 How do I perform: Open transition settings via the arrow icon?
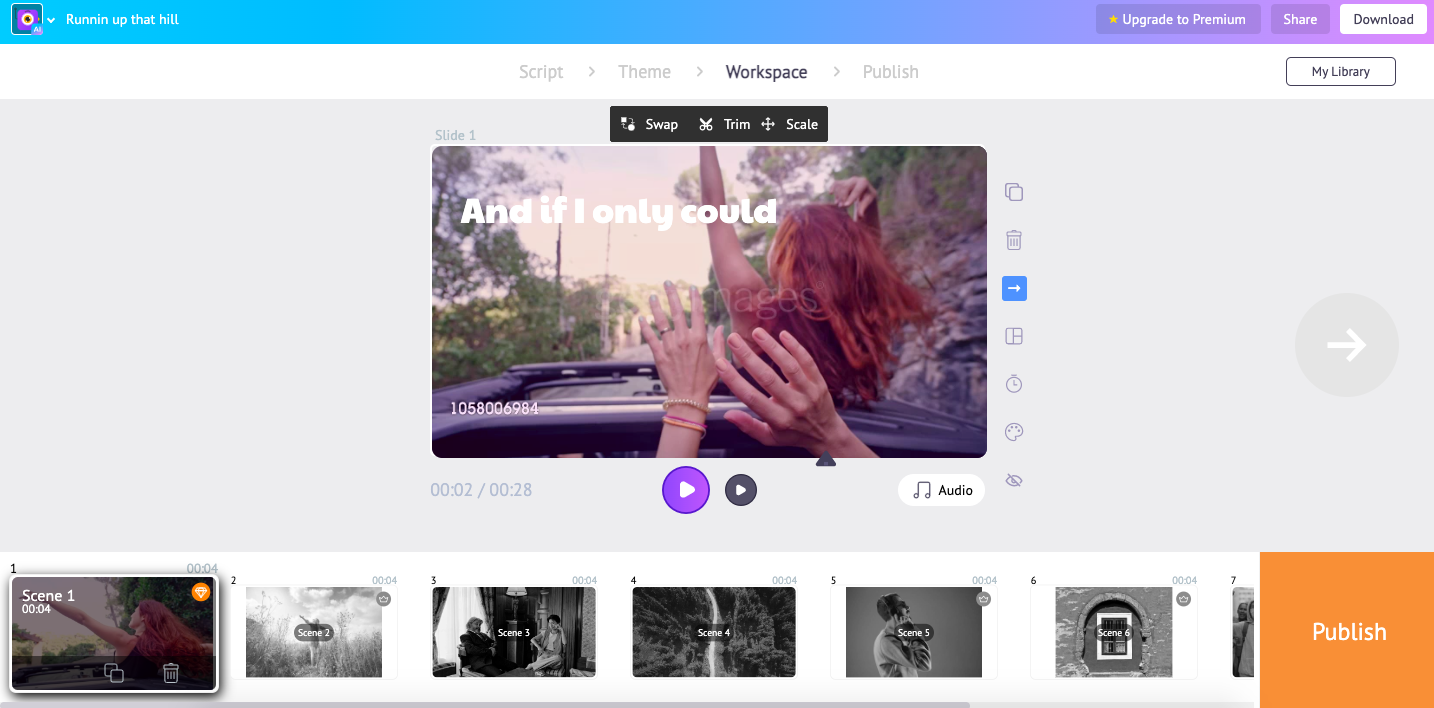pyautogui.click(x=1014, y=288)
